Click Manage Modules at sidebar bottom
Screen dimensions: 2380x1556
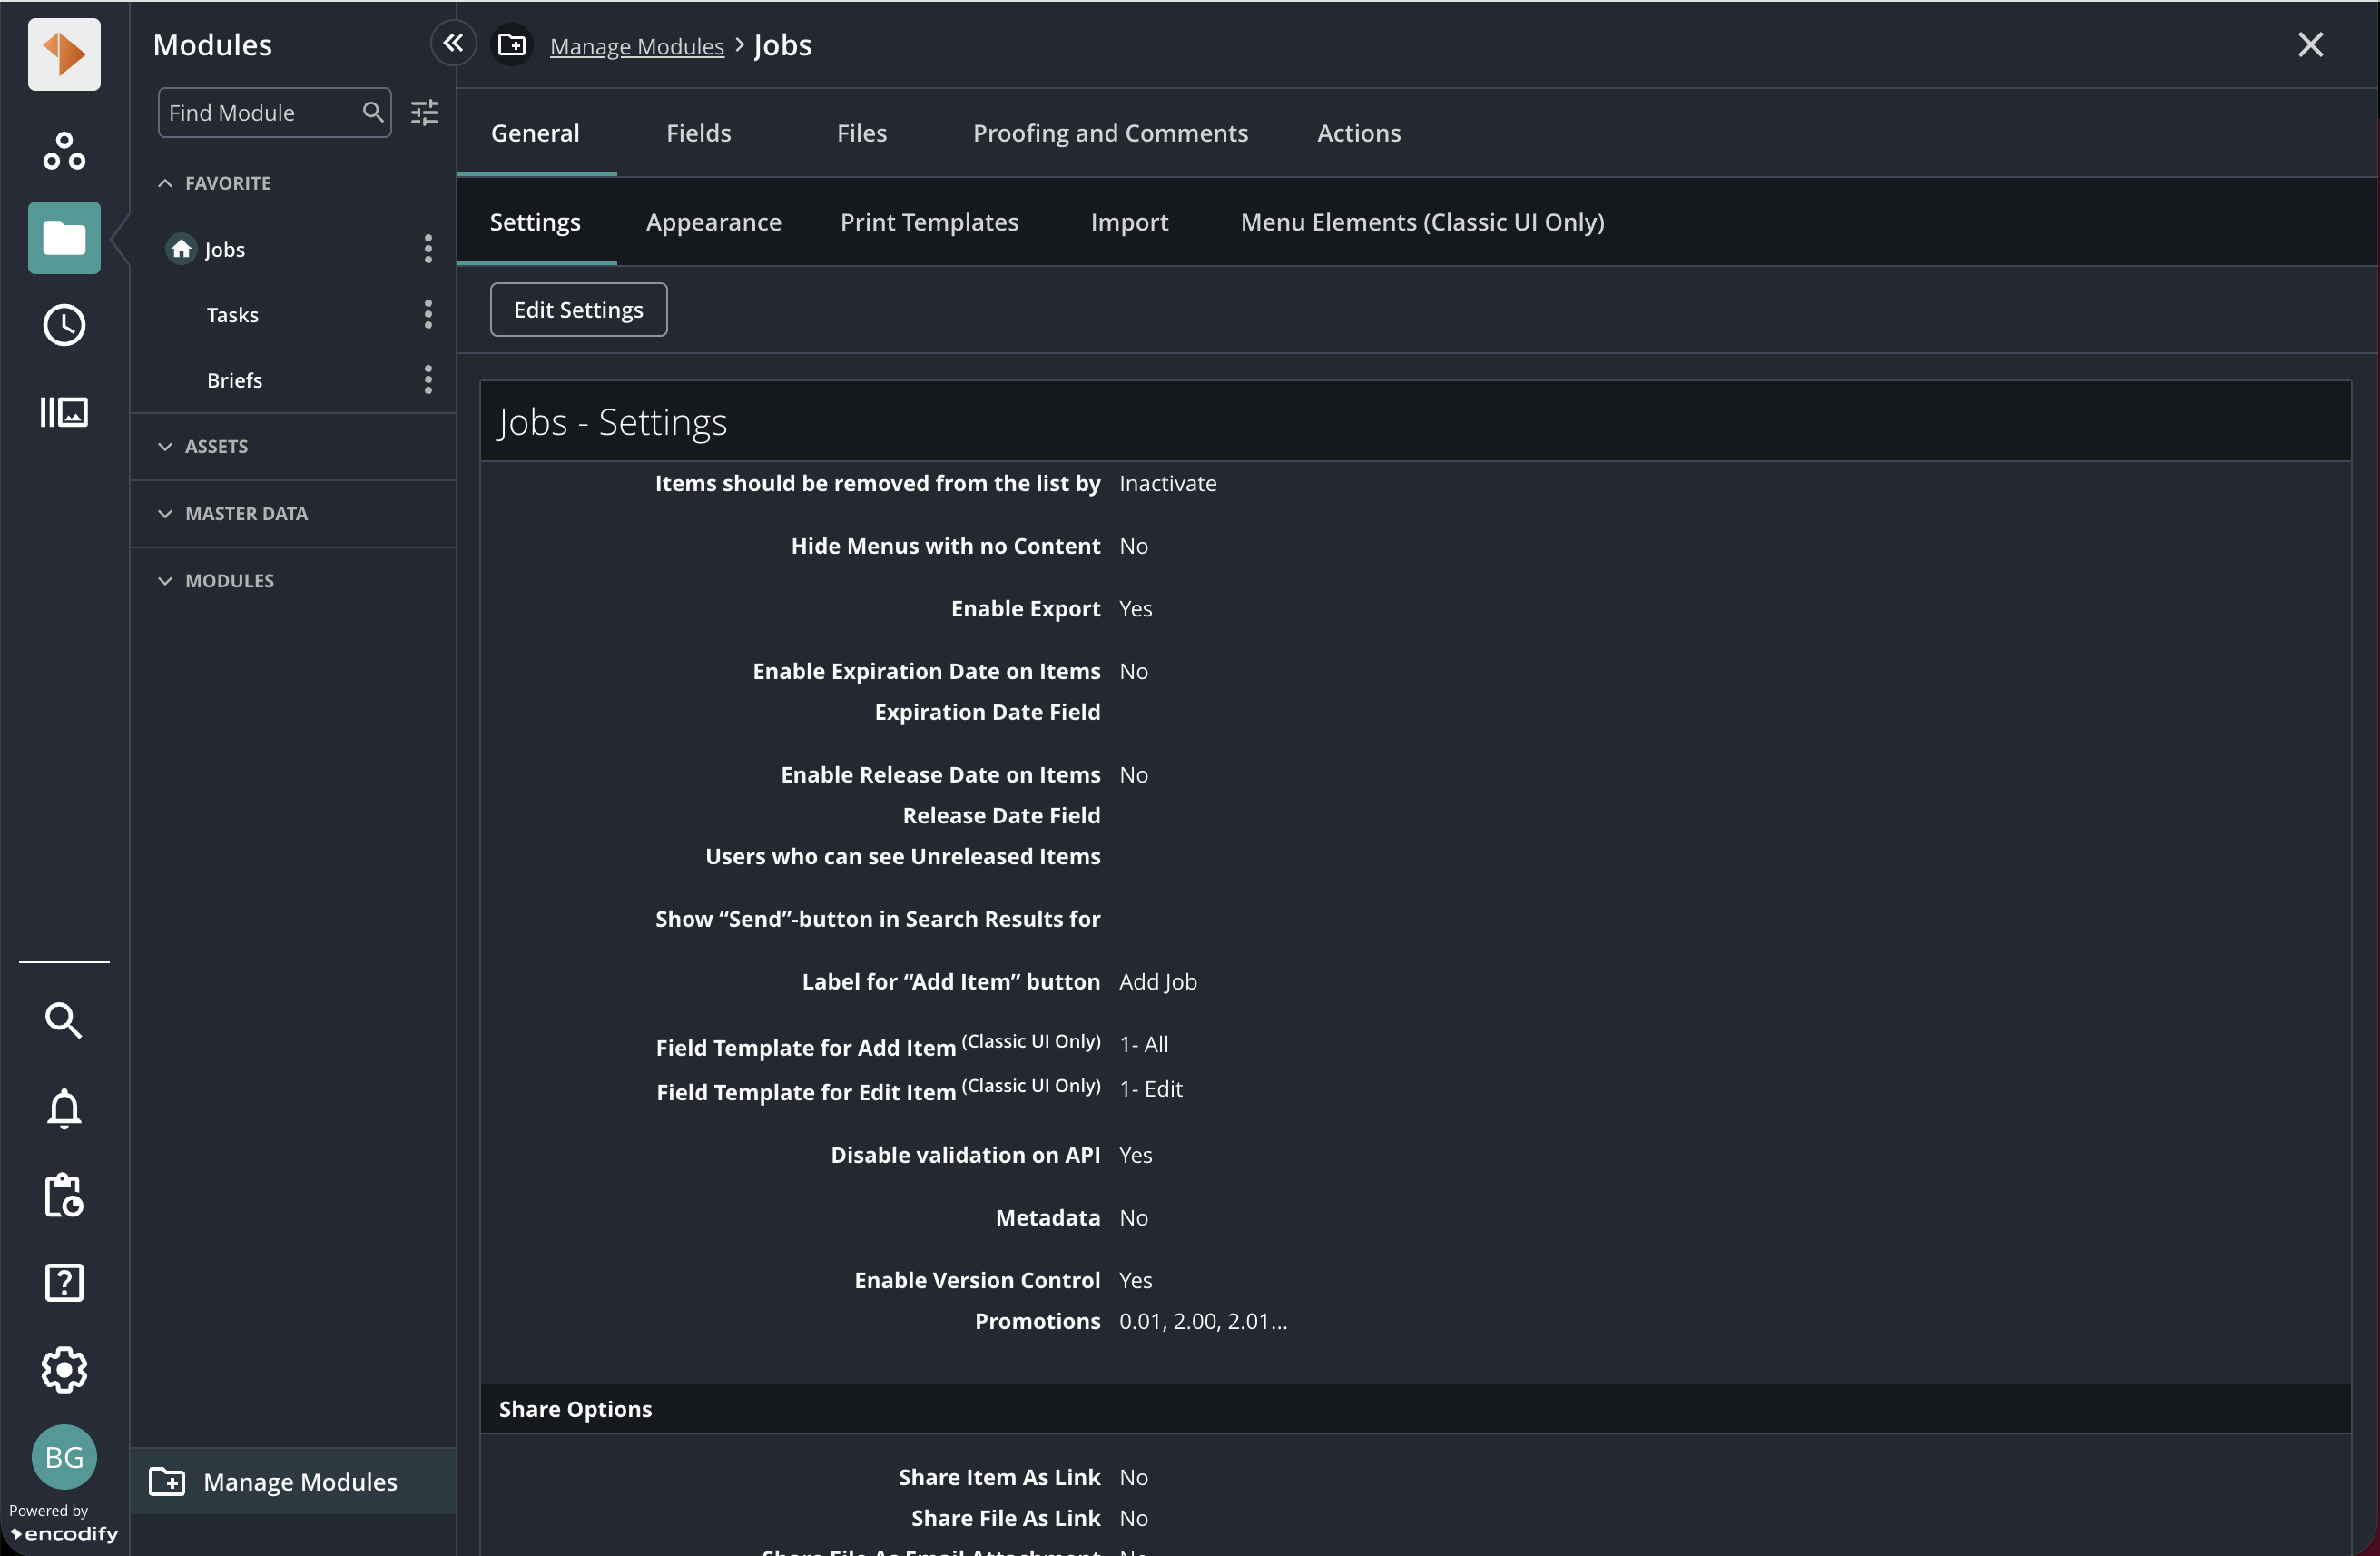pos(293,1481)
